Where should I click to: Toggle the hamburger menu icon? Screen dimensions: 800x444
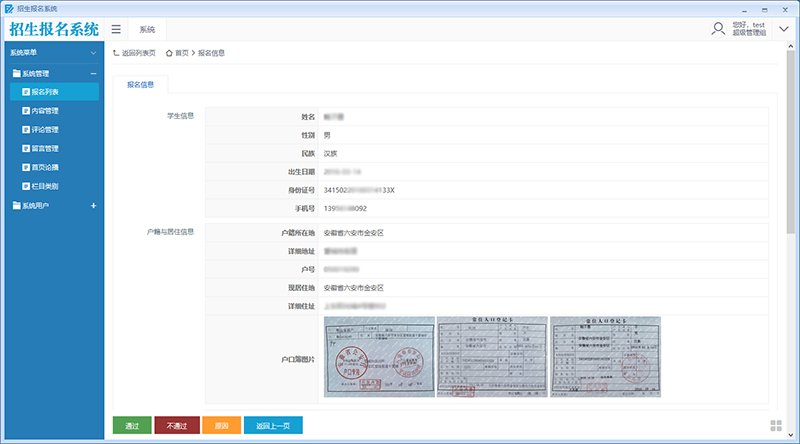pyautogui.click(x=116, y=30)
